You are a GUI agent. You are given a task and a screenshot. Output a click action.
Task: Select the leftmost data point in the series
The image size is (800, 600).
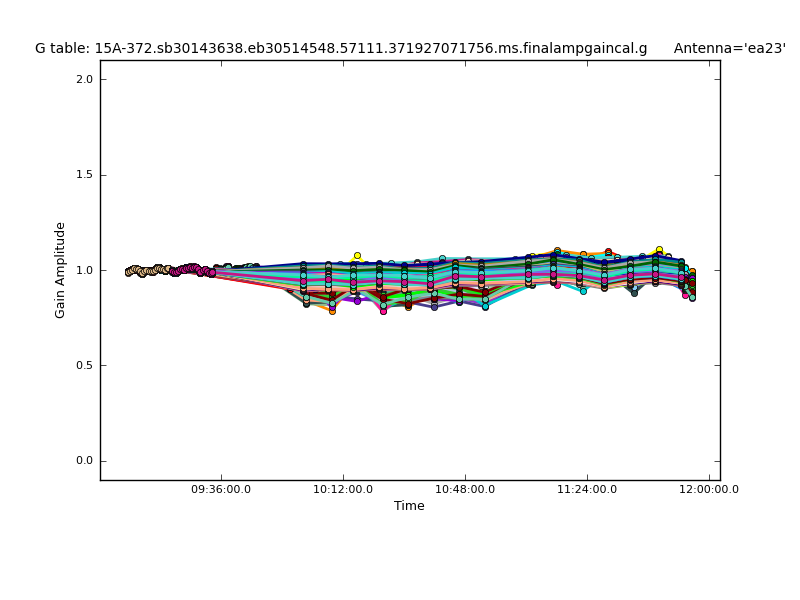pyautogui.click(x=128, y=272)
